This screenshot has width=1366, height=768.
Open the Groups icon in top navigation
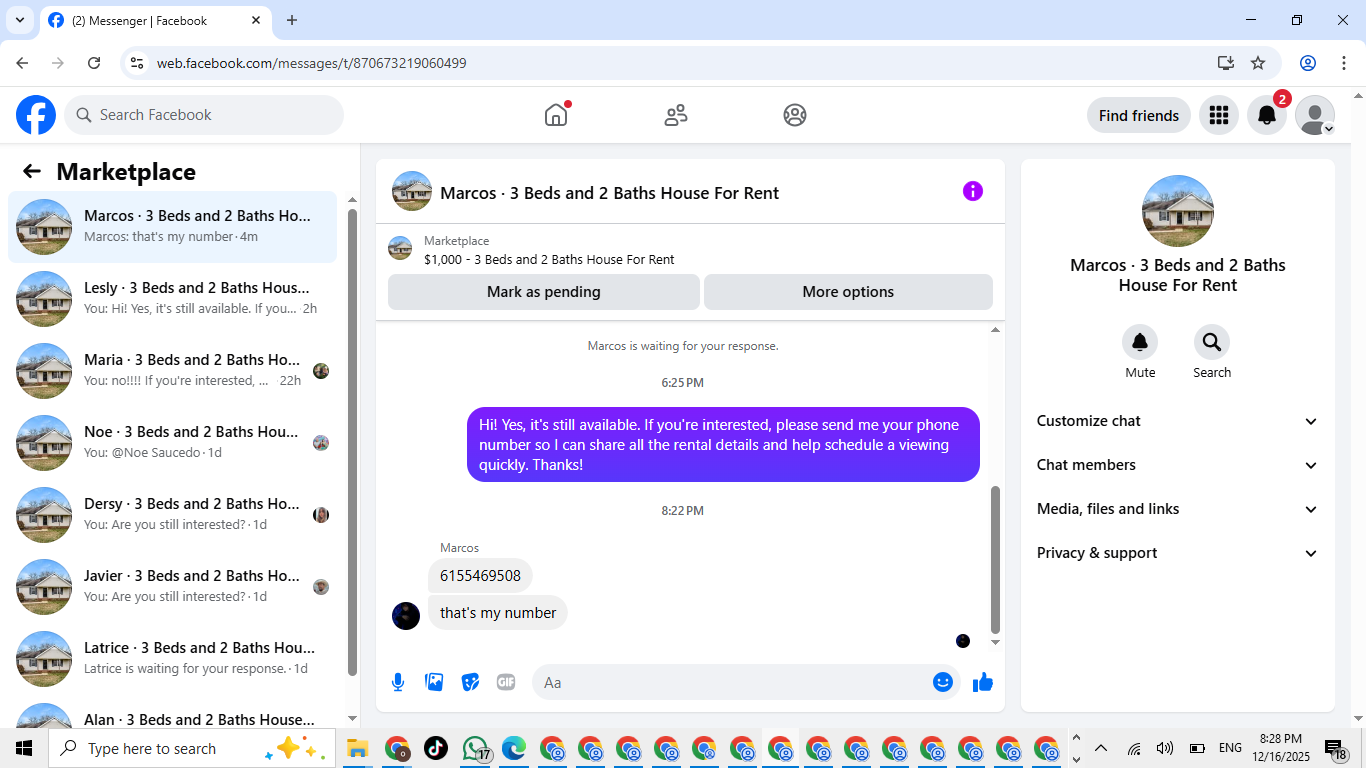(795, 115)
